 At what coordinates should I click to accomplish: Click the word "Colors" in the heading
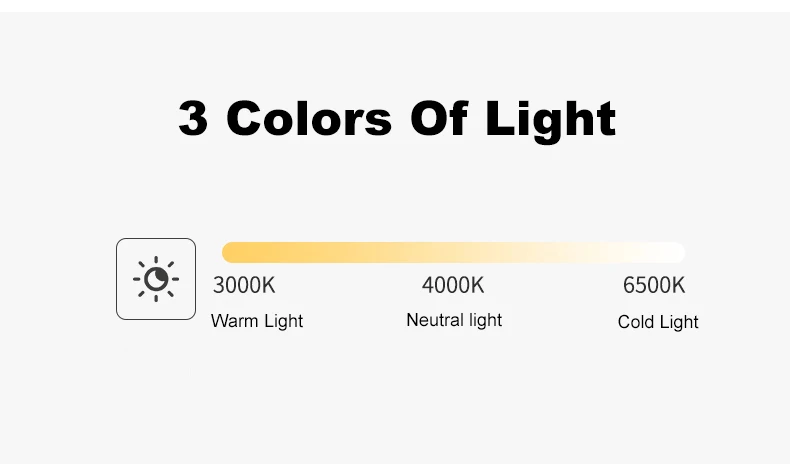point(309,118)
